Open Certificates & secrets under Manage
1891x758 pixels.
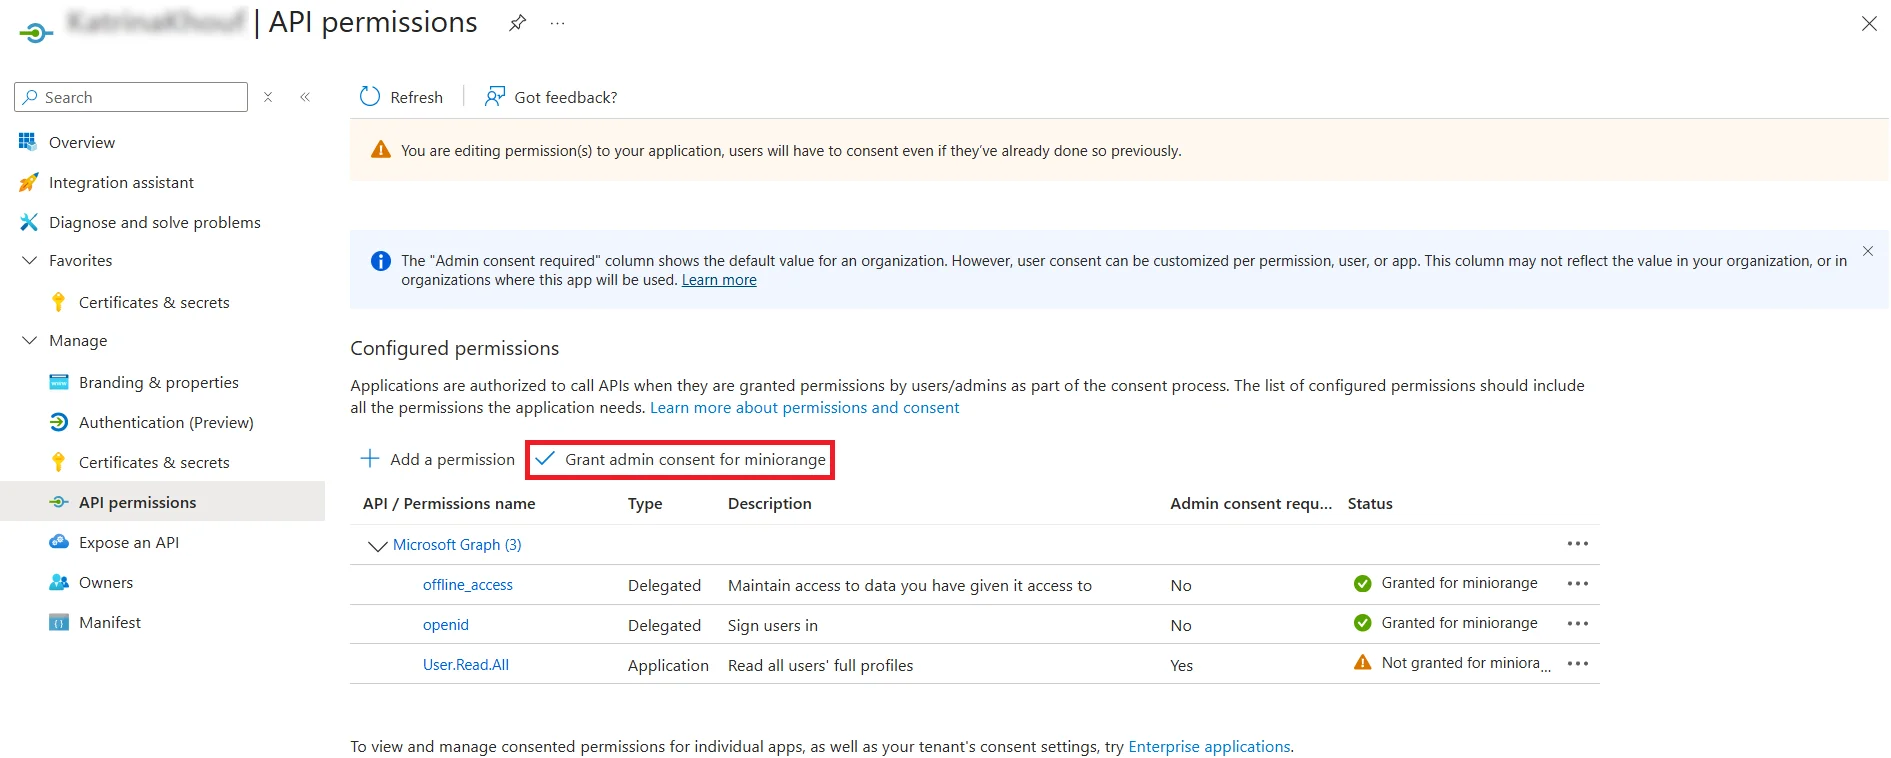pos(154,462)
